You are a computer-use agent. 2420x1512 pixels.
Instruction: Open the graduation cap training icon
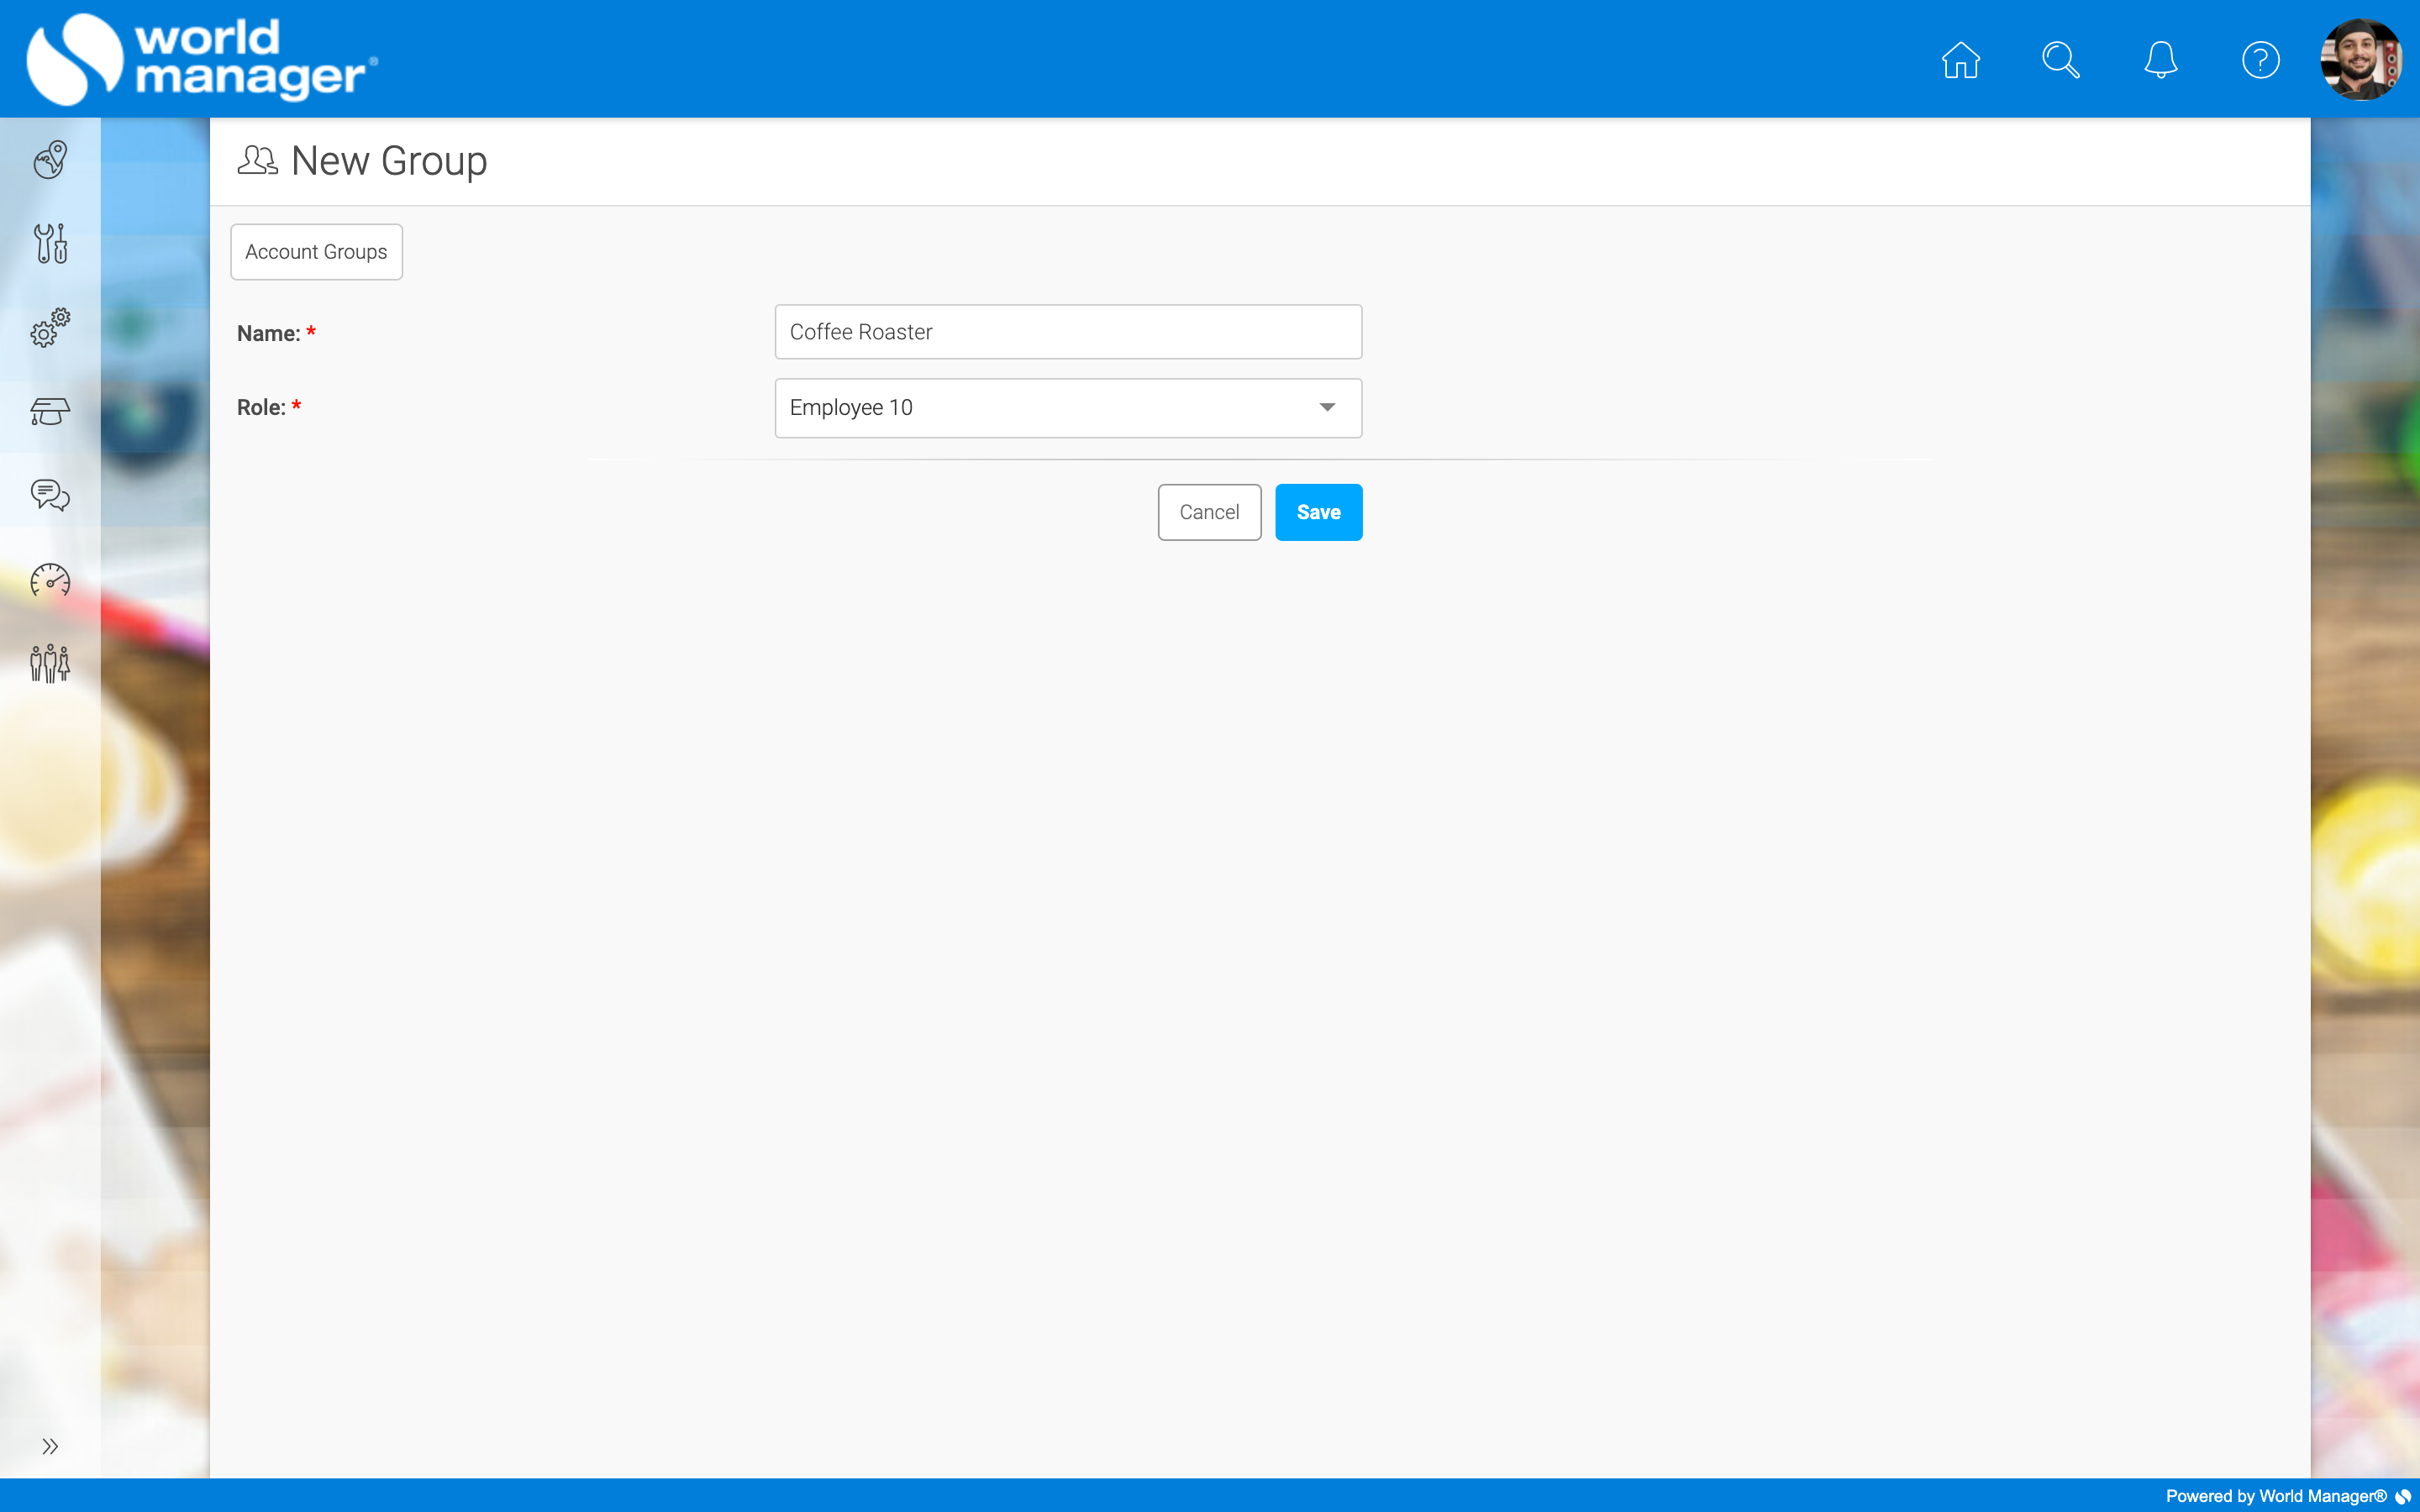point(50,411)
